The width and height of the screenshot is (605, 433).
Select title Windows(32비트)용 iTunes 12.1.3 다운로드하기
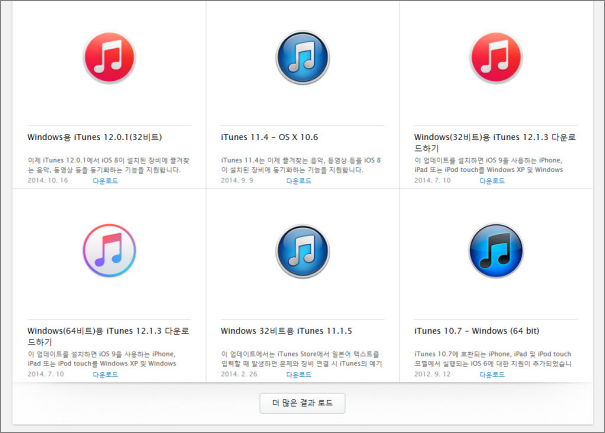point(495,142)
